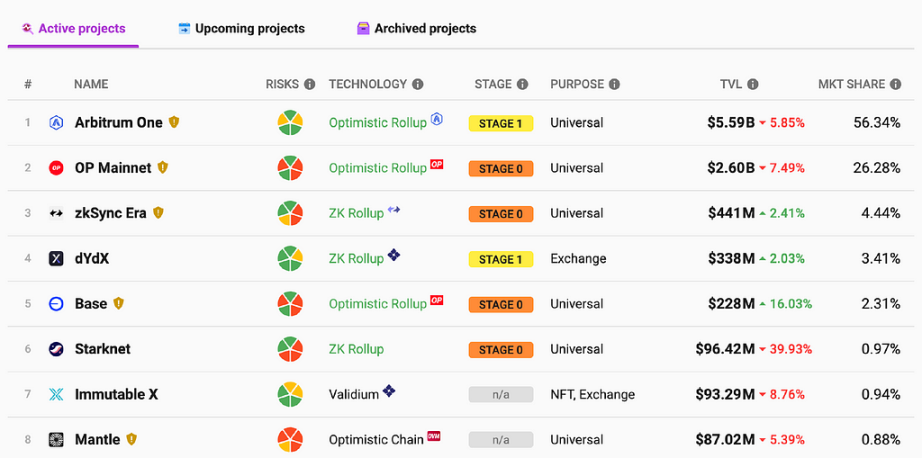
Task: Click the STAGE 0 badge for Starknet
Action: [501, 350]
